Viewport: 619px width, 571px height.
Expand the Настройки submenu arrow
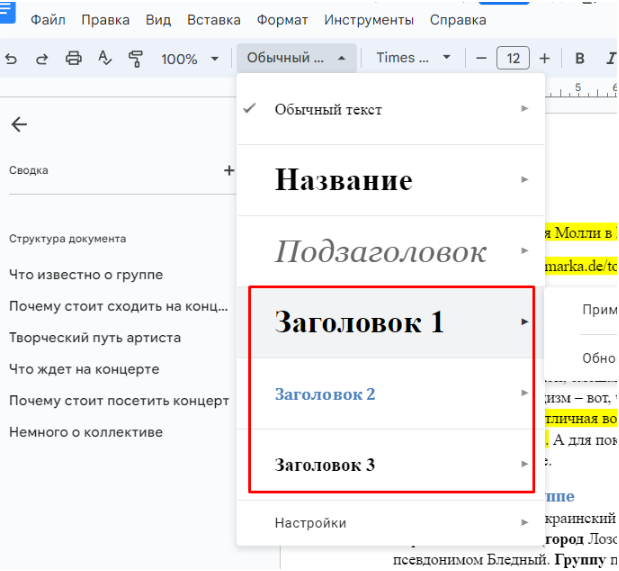click(x=524, y=523)
